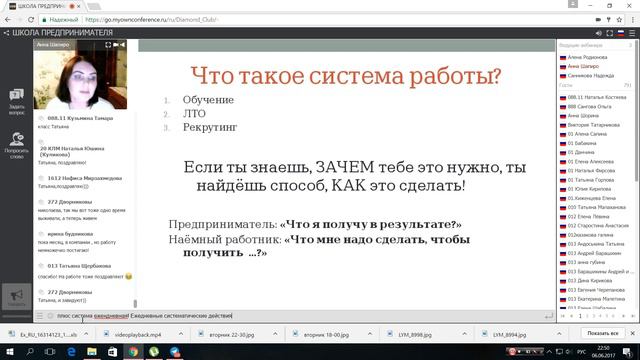Image resolution: width=640 pixels, height=360 pixels.
Task: Open File Explorer from the taskbar
Action: tap(92, 351)
